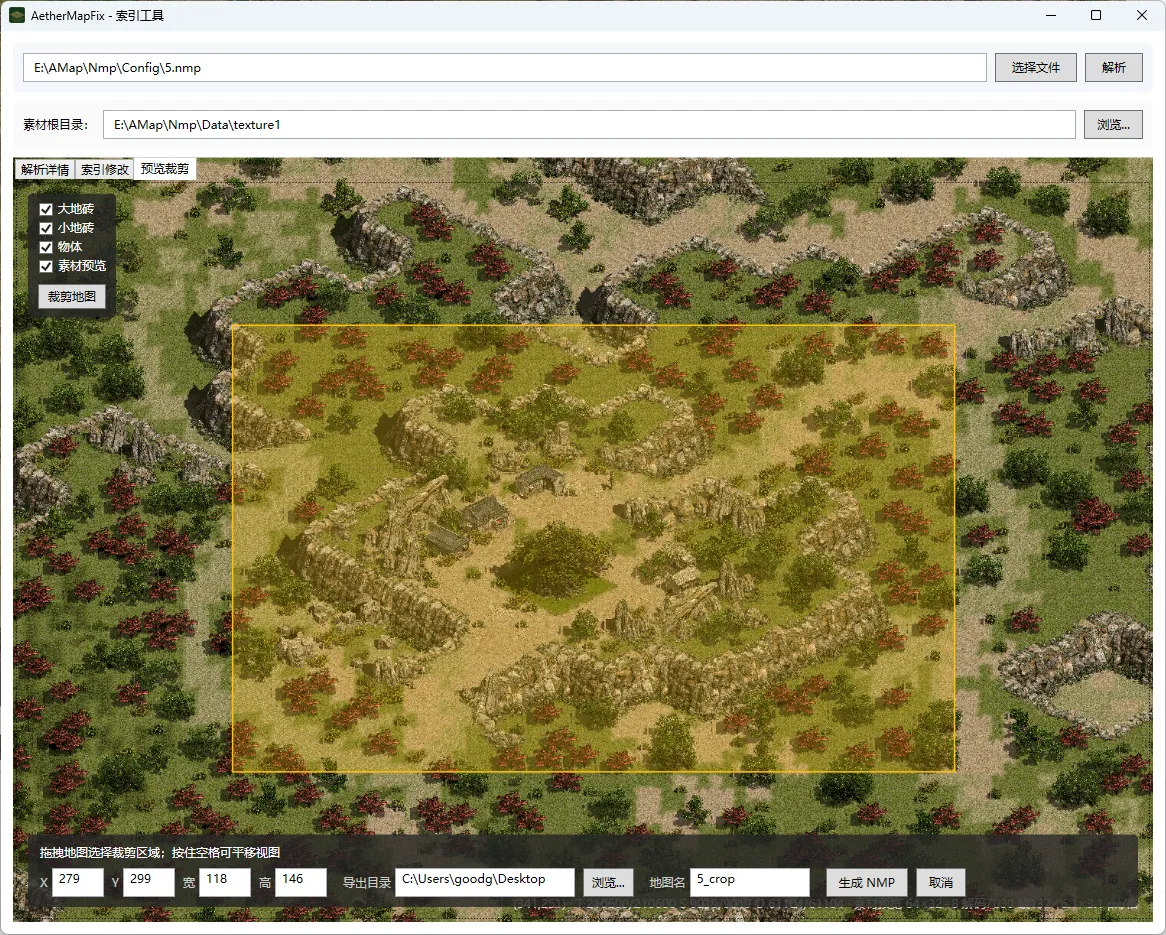The height and width of the screenshot is (935, 1166).
Task: Click the AetherMapFix app icon in title bar
Action: tap(17, 15)
